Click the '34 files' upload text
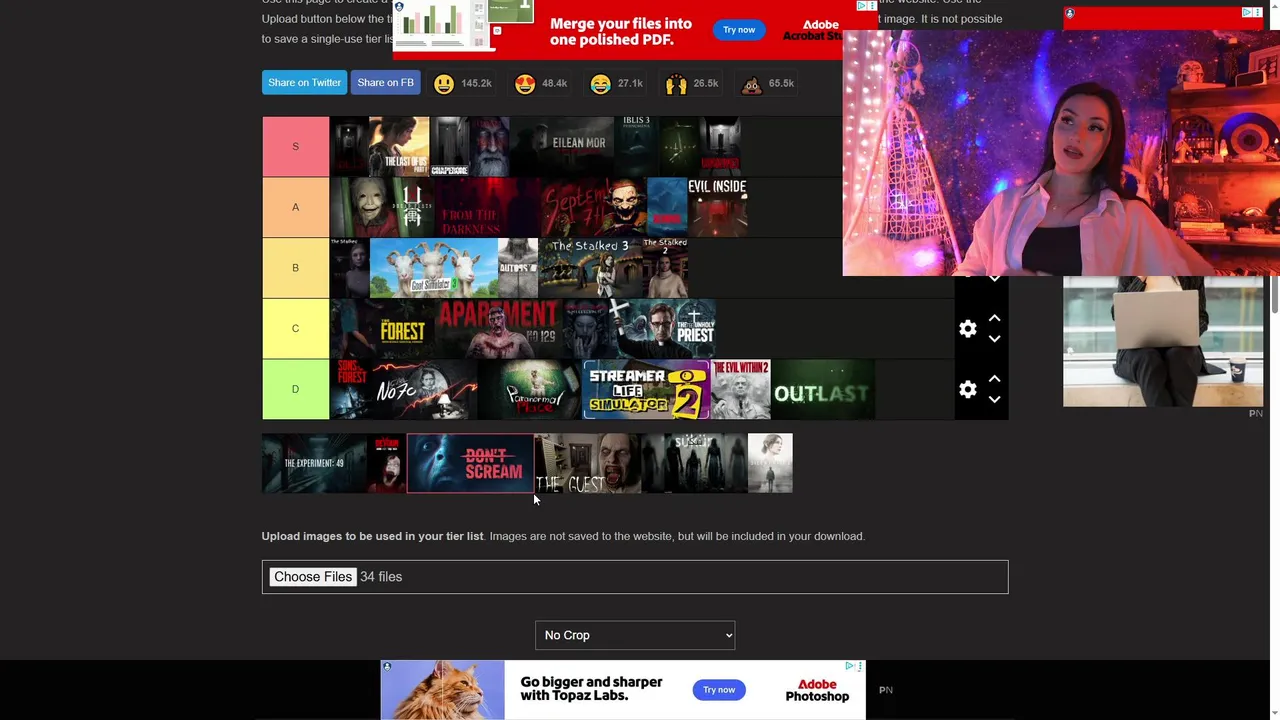This screenshot has height=720, width=1280. tap(381, 577)
